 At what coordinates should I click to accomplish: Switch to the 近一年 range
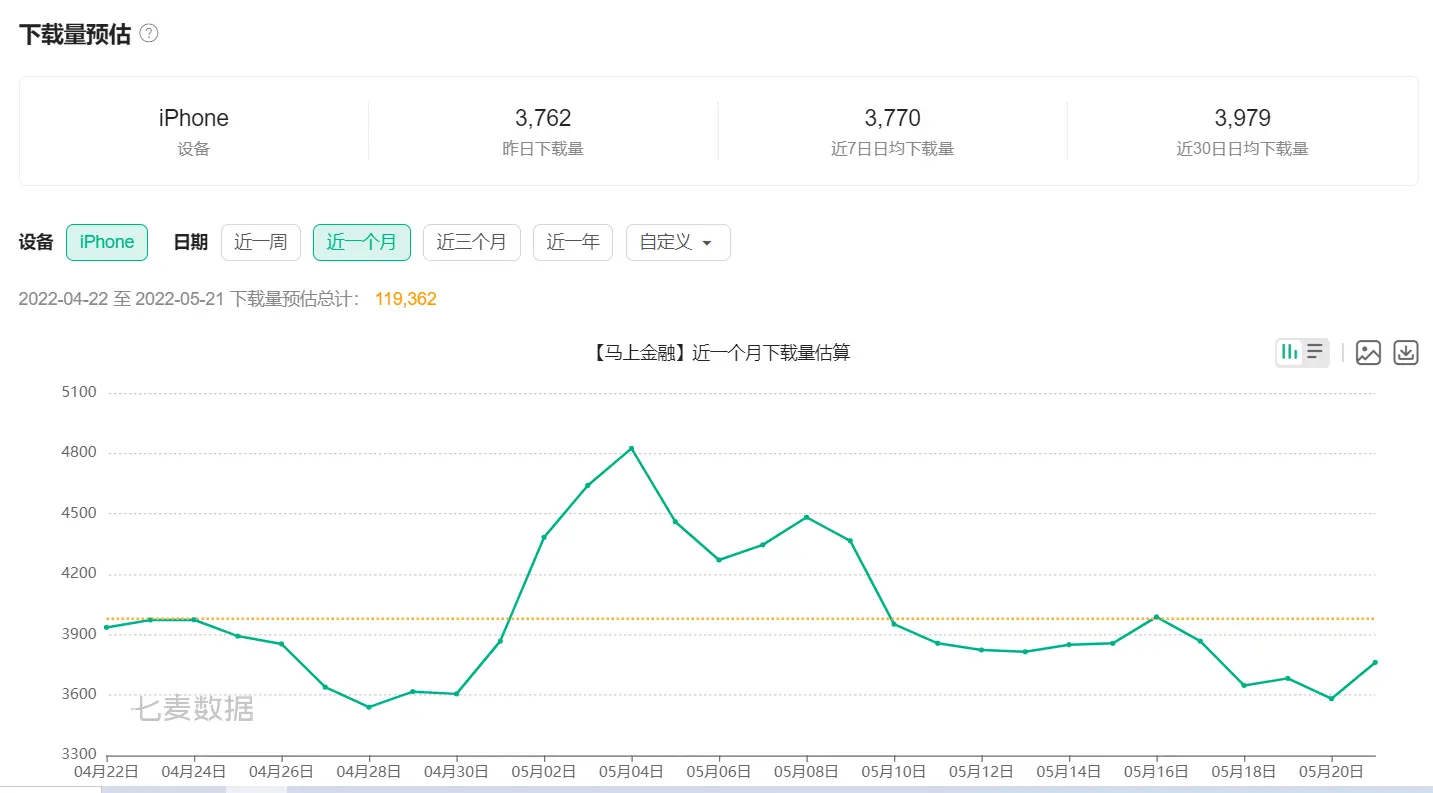coord(572,242)
